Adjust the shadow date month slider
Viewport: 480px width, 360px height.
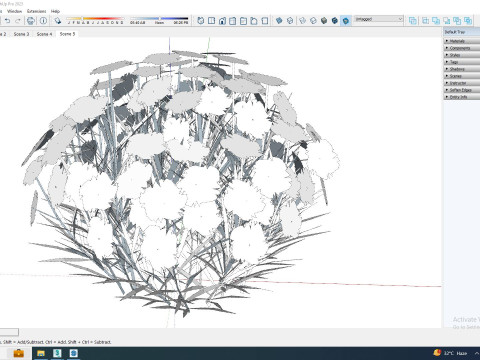[95, 19]
